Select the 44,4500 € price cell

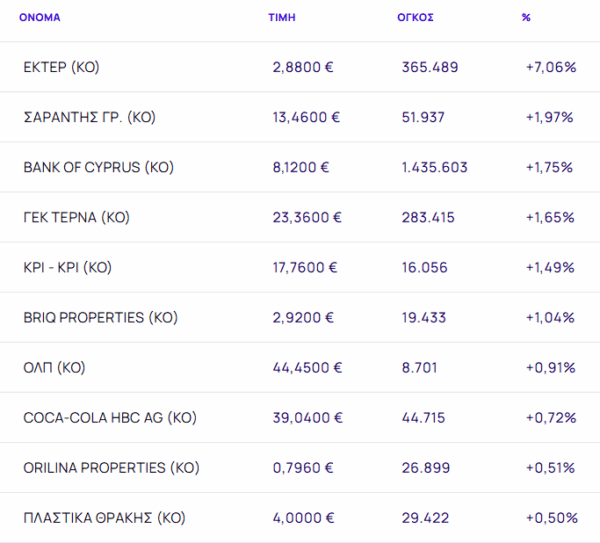[307, 367]
